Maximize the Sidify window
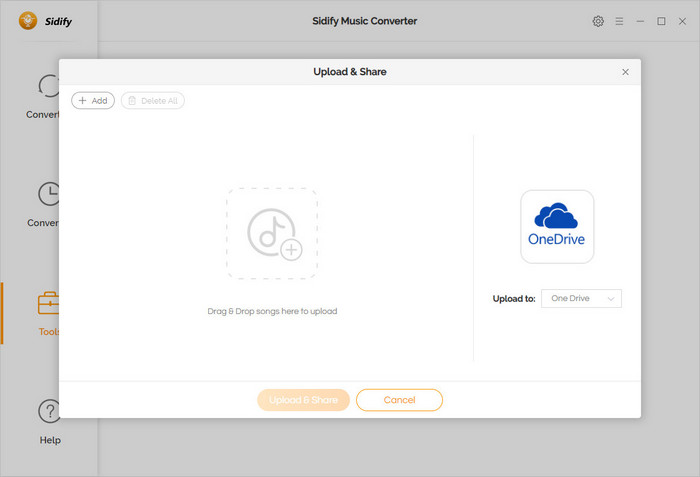This screenshot has width=700, height=477. pyautogui.click(x=661, y=21)
